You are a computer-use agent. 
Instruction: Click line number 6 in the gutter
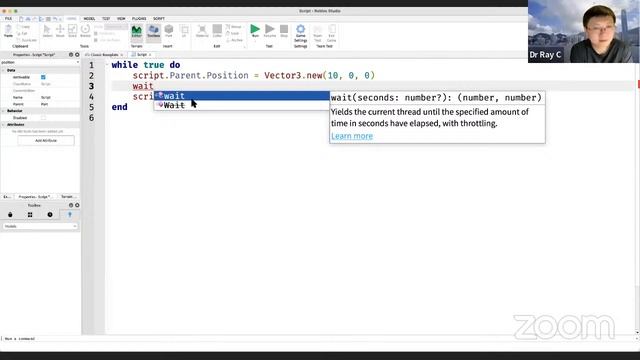coord(91,118)
